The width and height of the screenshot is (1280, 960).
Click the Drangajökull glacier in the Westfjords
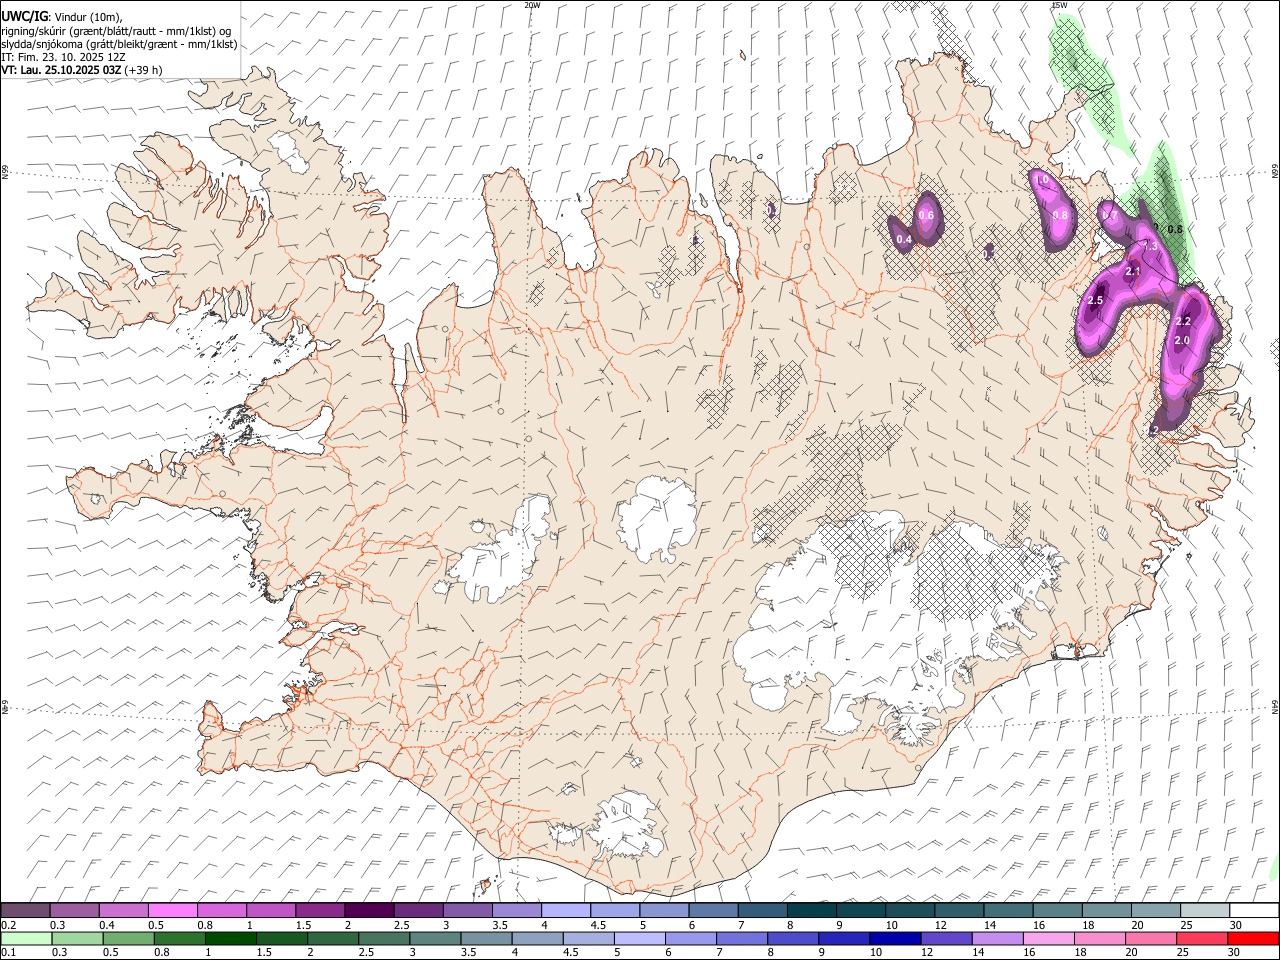click(291, 150)
